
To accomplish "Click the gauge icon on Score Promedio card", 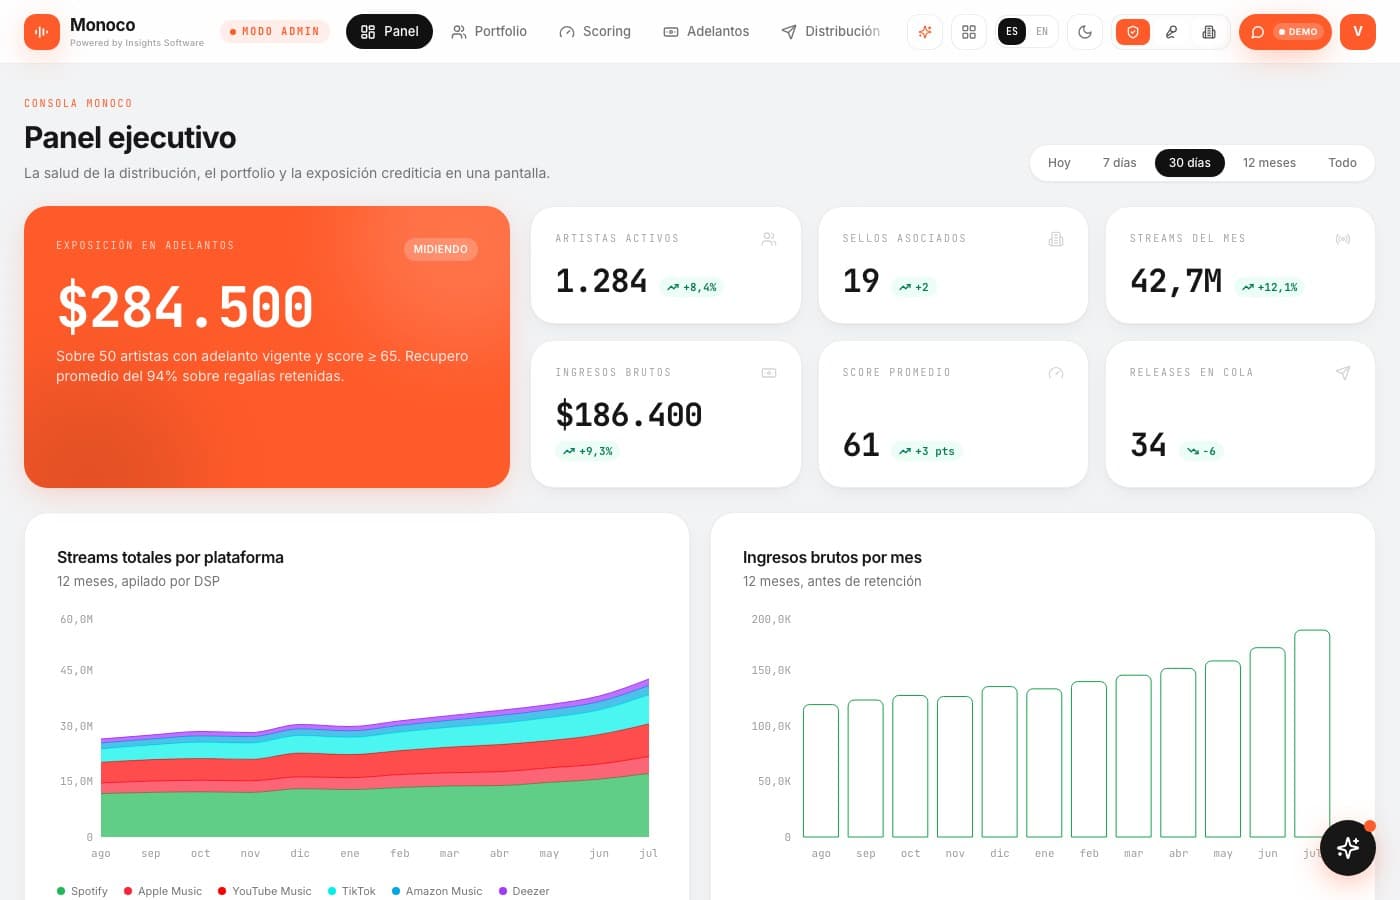I will click(x=1056, y=373).
